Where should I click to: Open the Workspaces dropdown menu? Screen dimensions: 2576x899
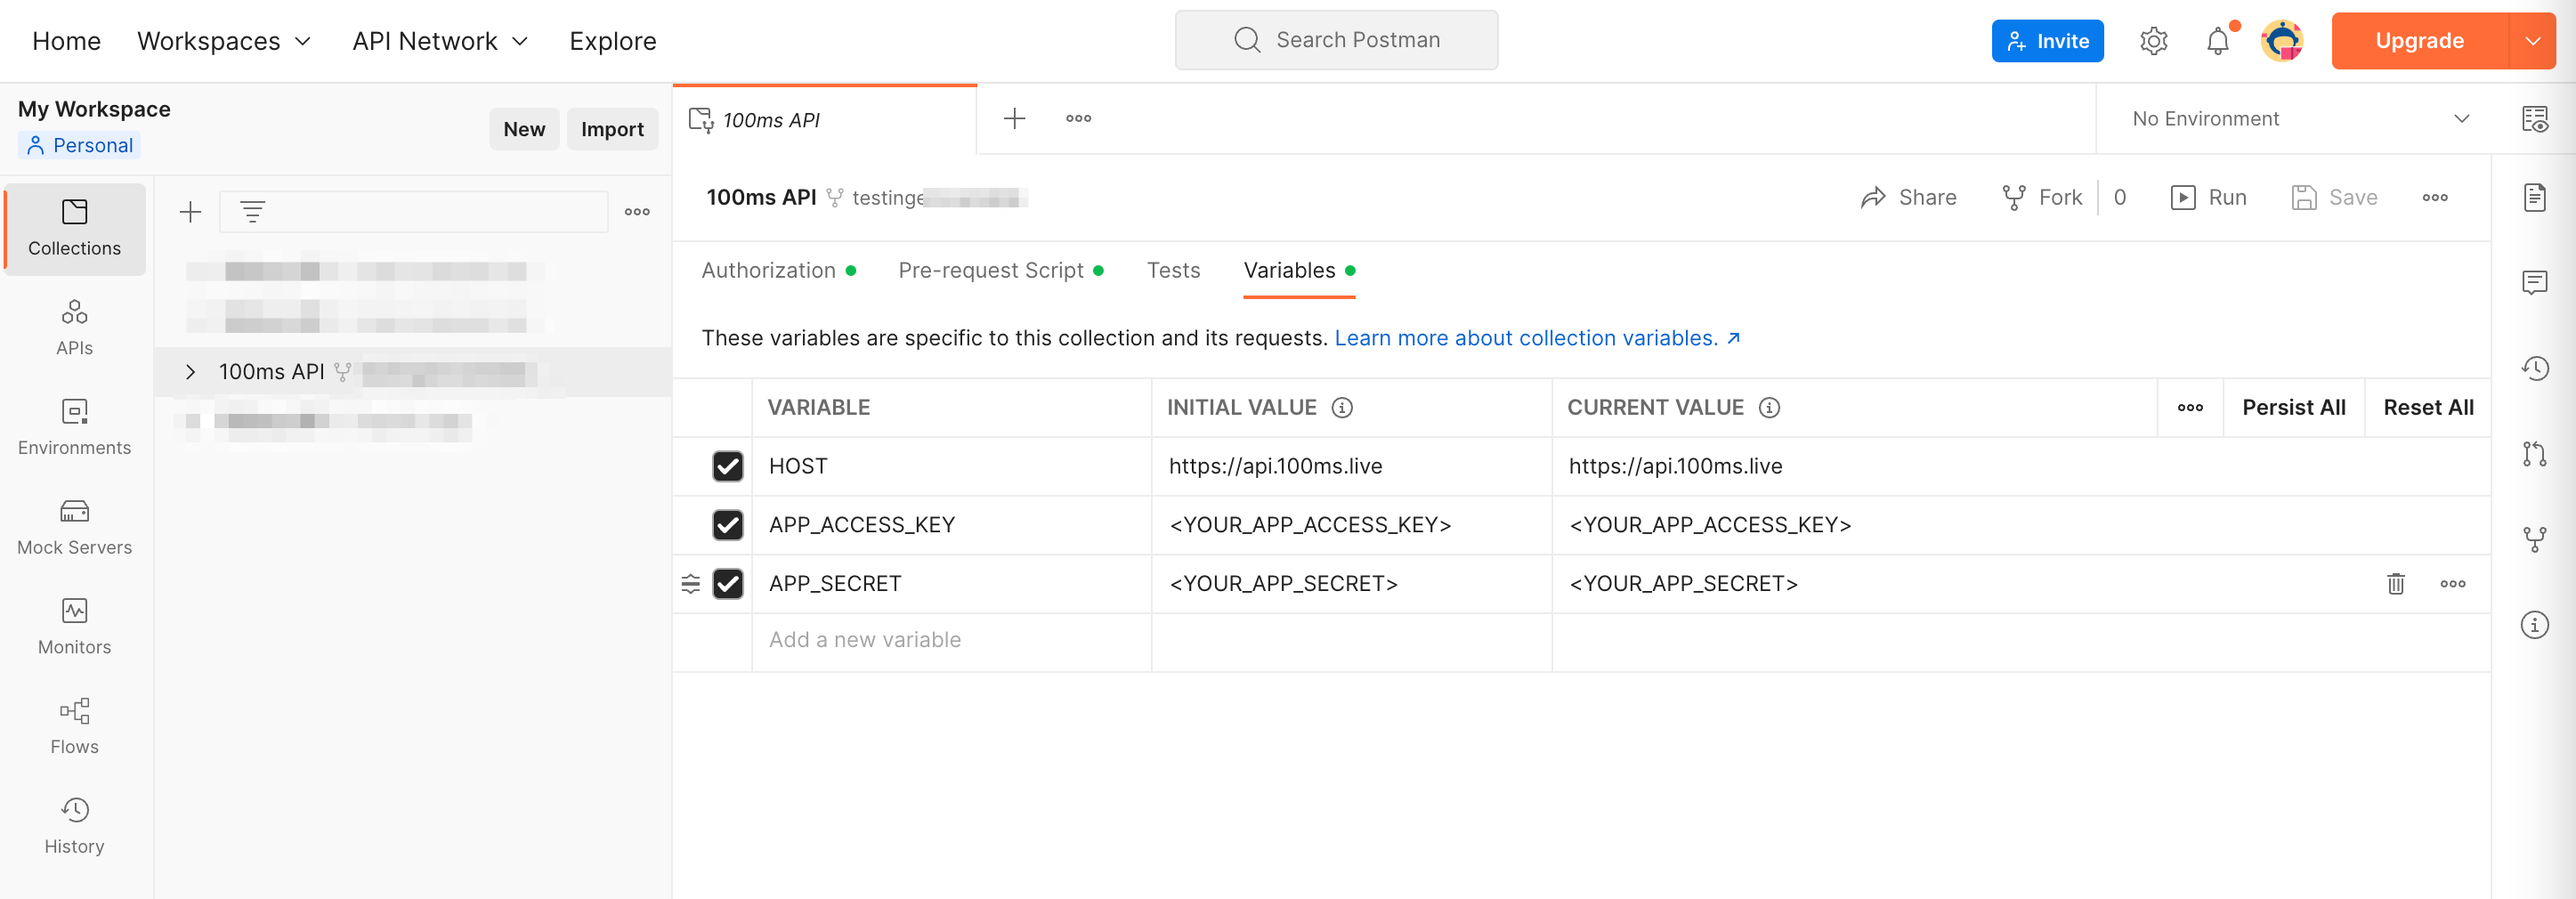point(224,41)
